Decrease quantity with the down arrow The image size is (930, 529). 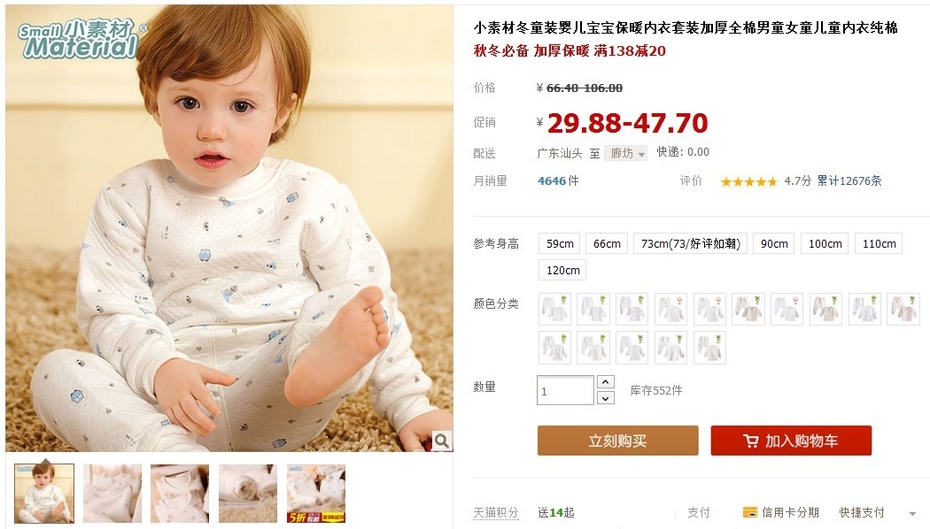coord(605,398)
